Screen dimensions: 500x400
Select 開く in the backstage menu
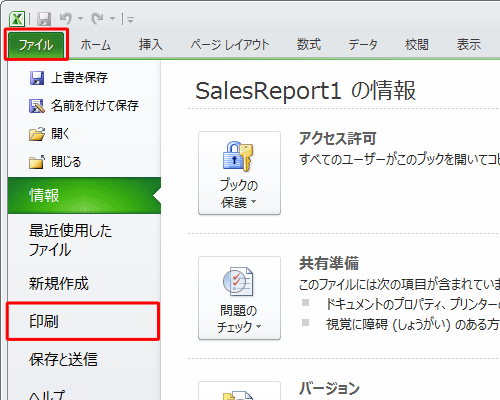coord(84,134)
